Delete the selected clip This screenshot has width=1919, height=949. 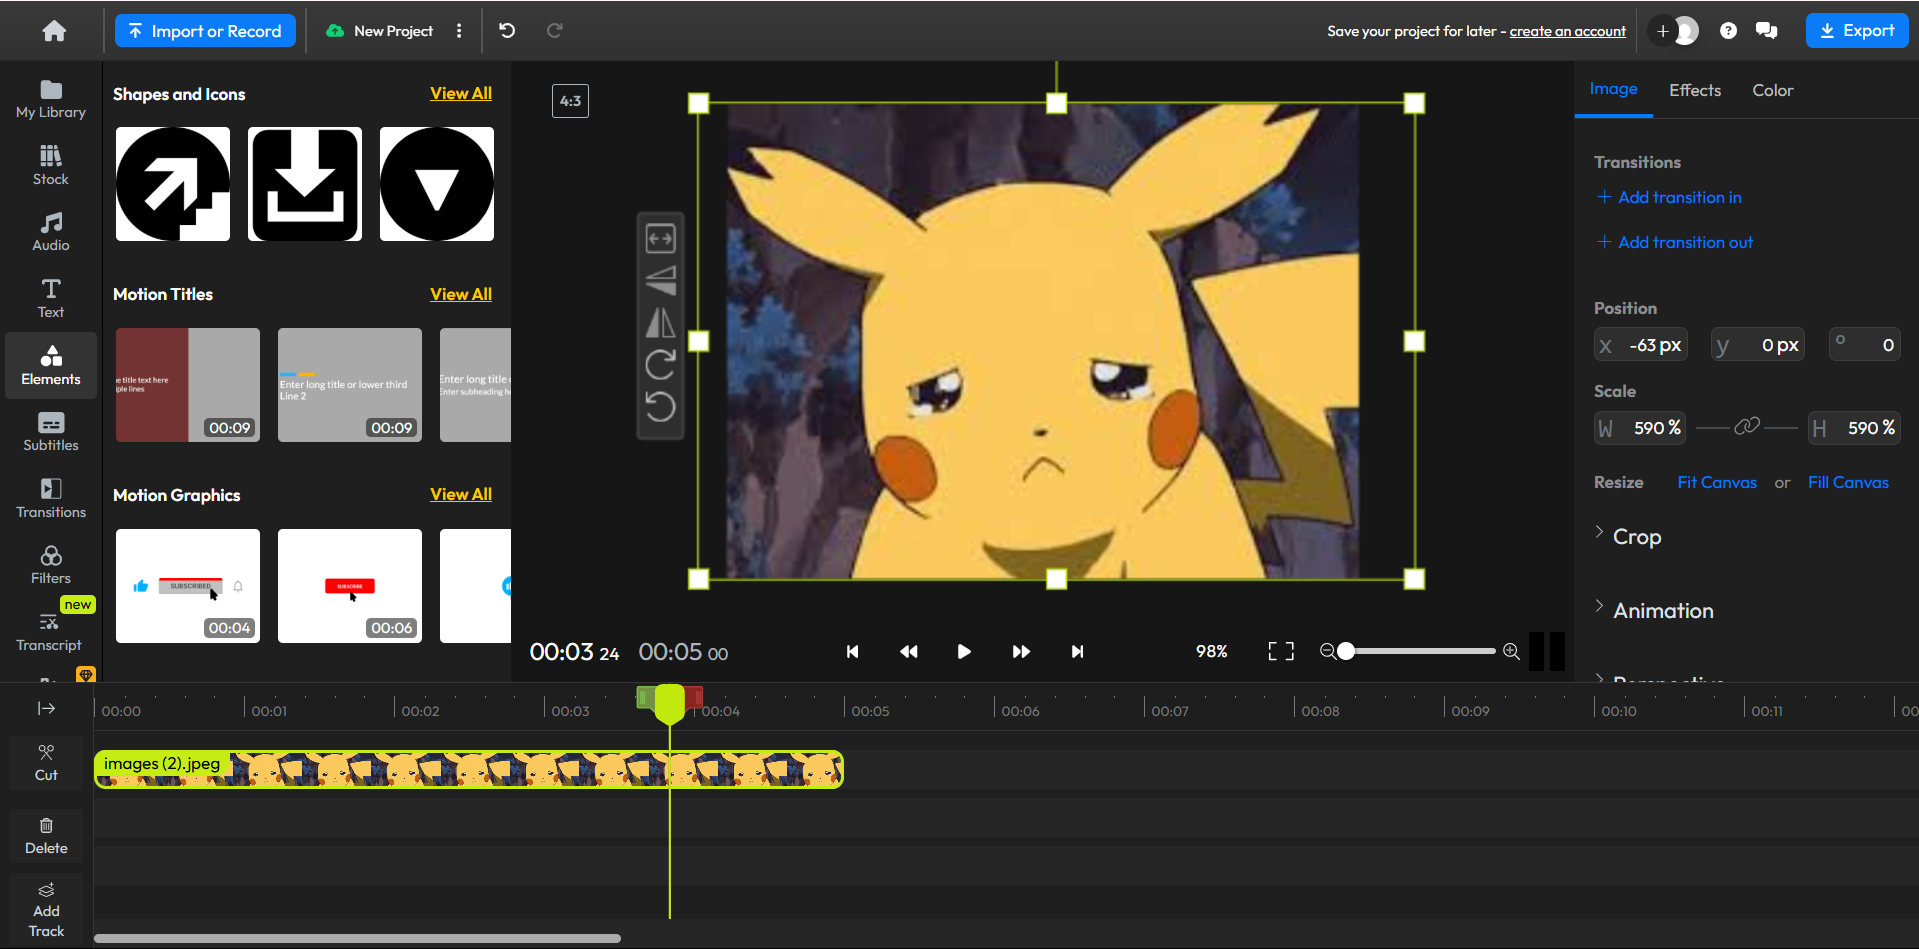pos(45,833)
